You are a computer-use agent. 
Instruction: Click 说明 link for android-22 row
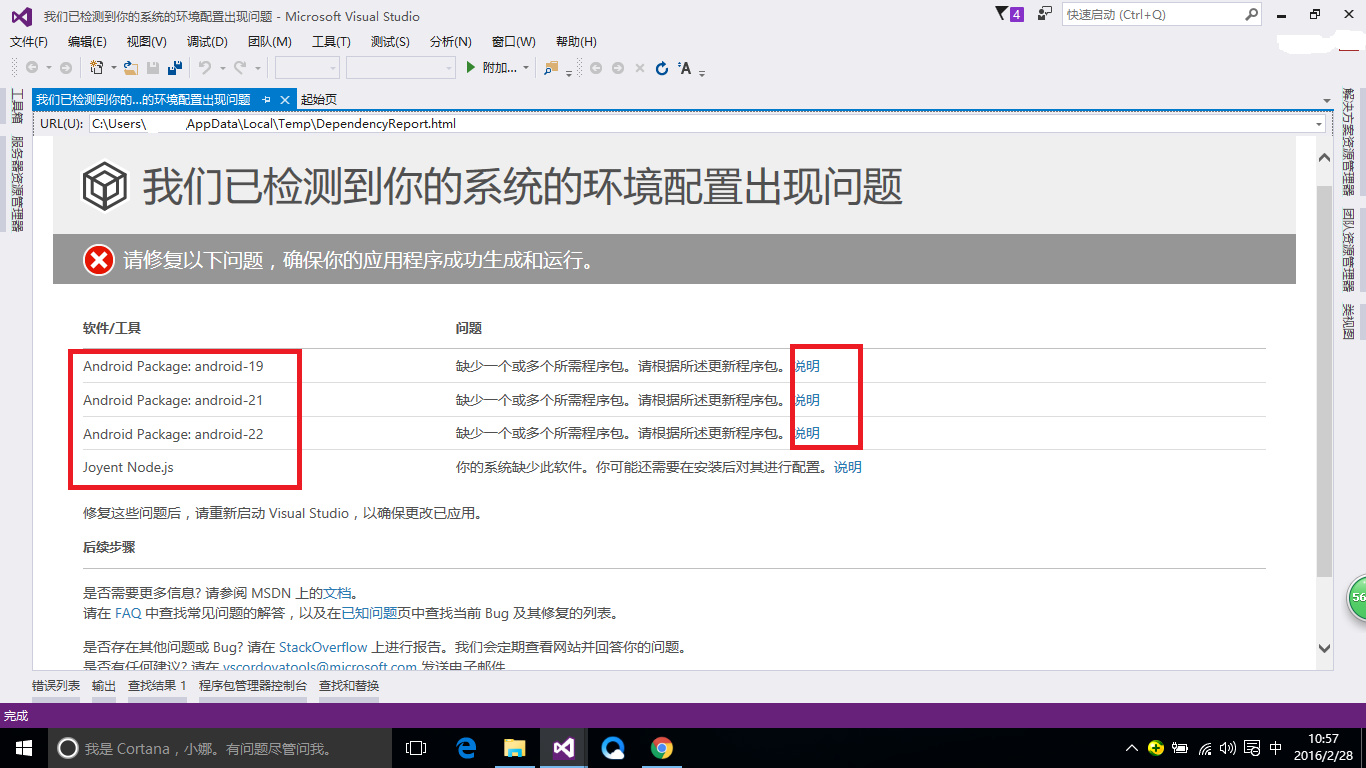click(806, 433)
